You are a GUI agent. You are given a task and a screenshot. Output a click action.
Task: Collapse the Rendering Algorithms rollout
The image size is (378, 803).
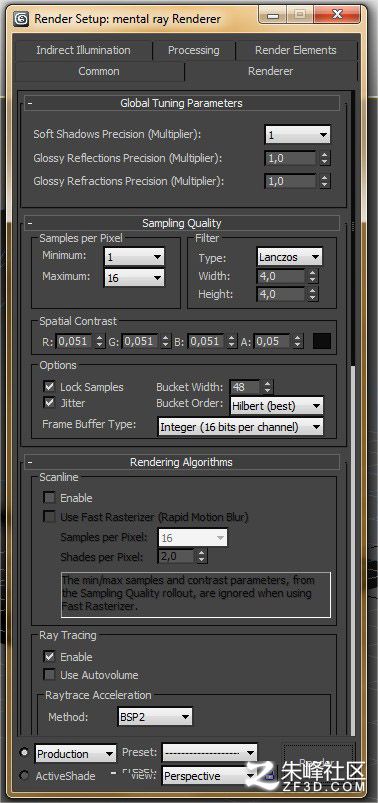(x=182, y=462)
